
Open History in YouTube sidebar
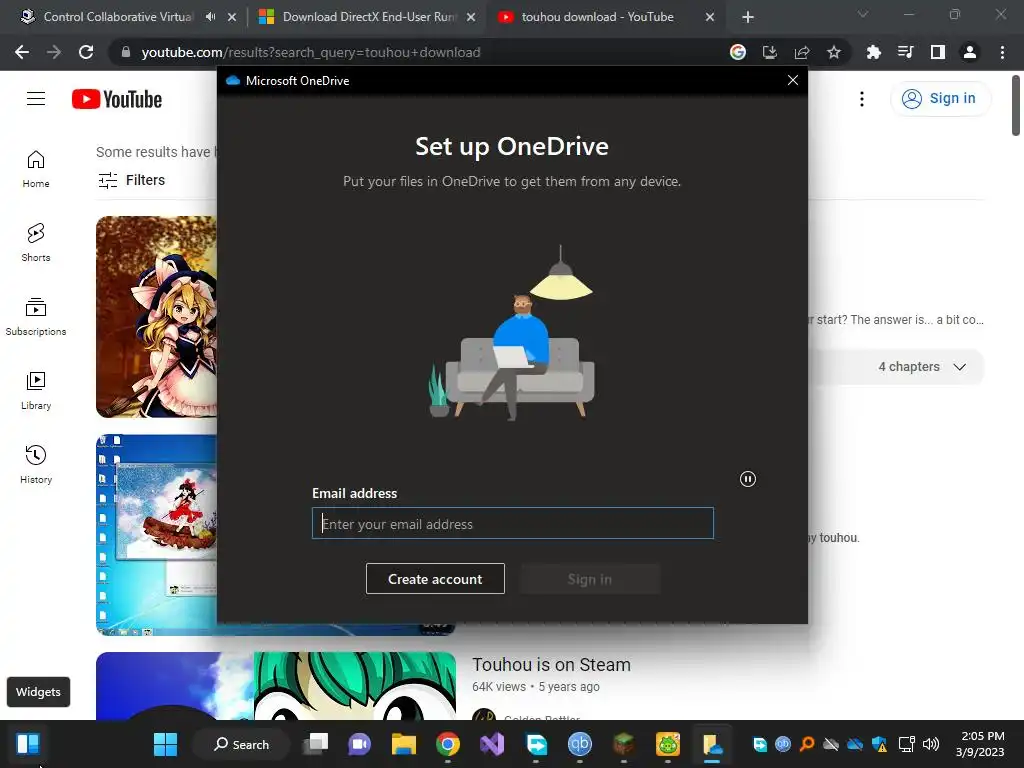[x=36, y=464]
